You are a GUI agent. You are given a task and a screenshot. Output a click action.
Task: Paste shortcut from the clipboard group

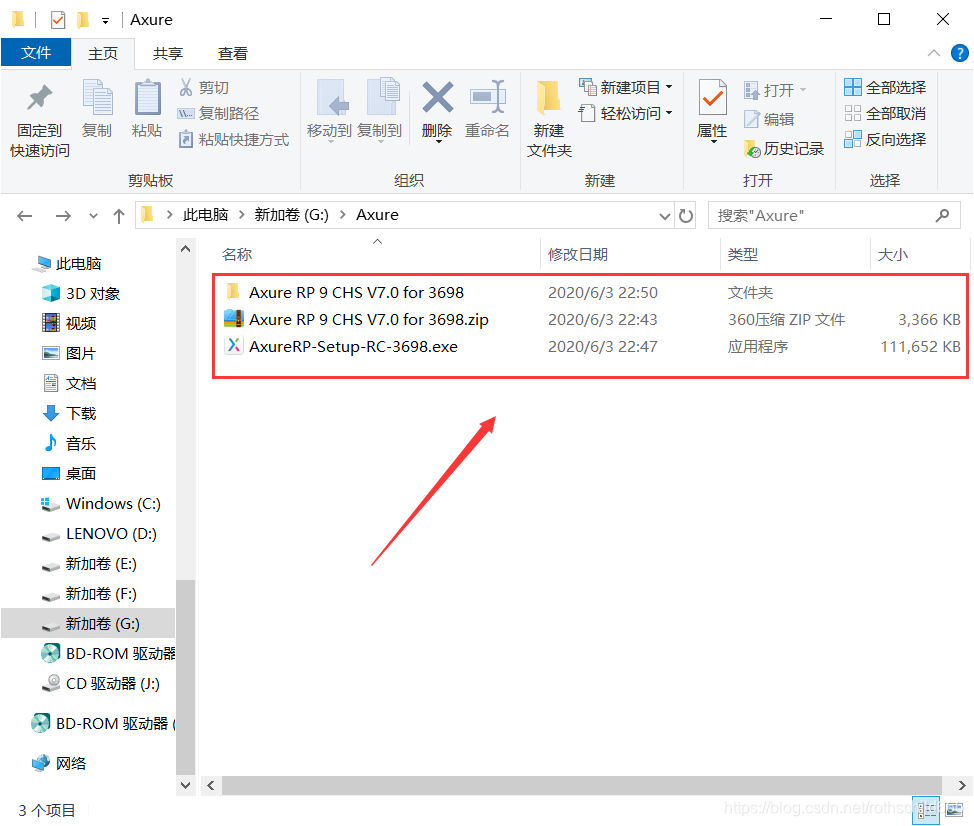[234, 140]
